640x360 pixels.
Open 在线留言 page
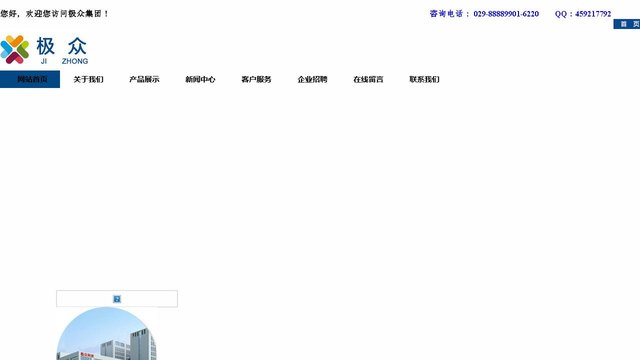point(368,79)
